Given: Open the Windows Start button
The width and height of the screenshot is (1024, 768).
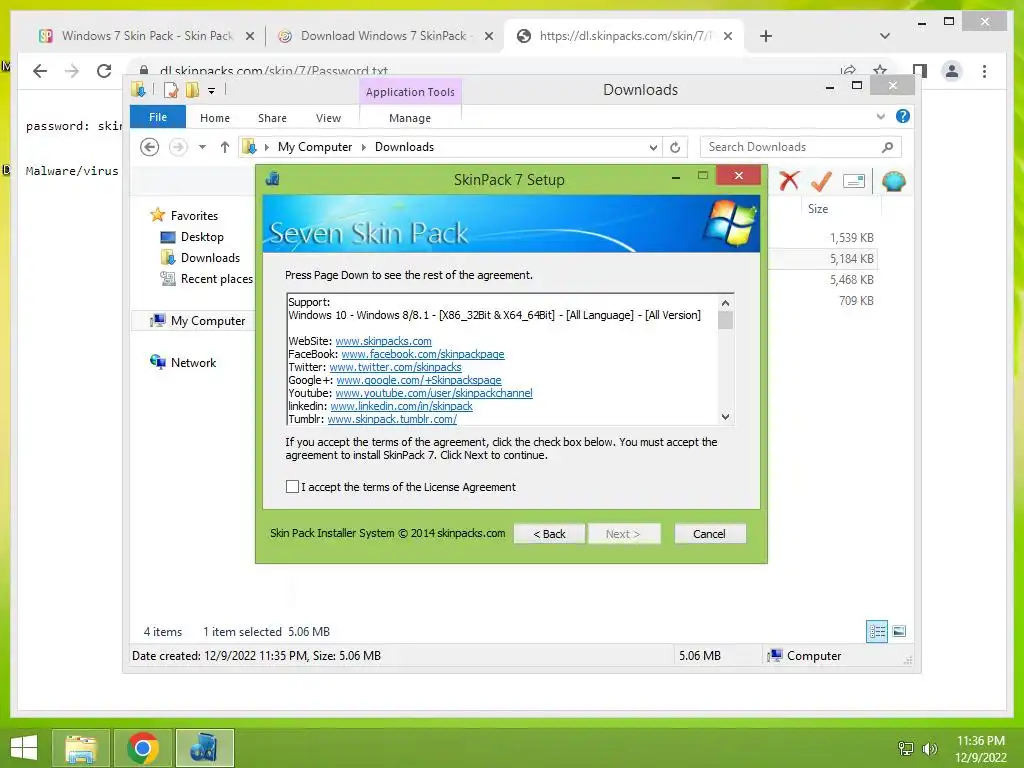Looking at the screenshot, I should tap(24, 748).
